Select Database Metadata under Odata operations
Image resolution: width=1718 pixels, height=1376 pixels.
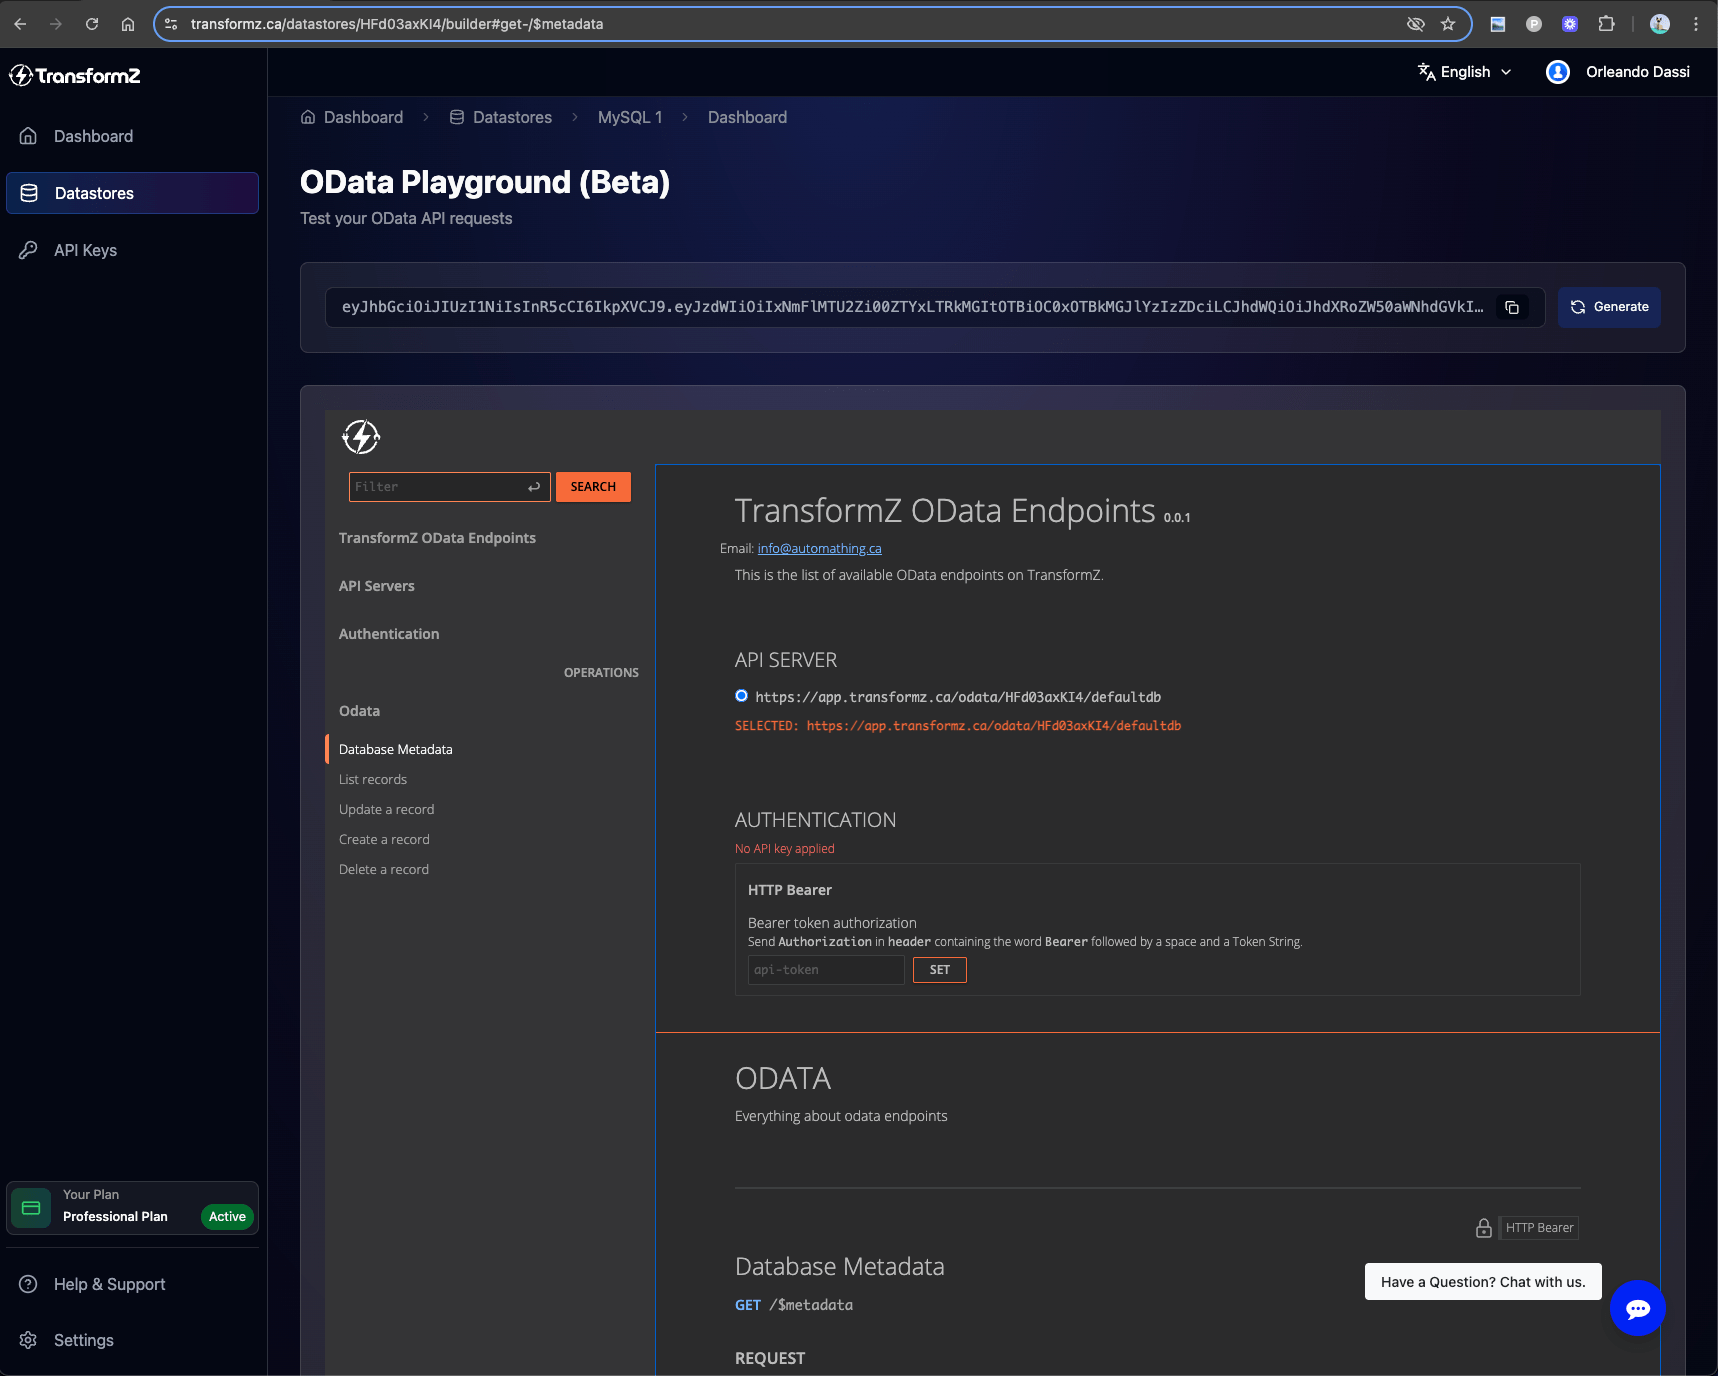coord(395,748)
